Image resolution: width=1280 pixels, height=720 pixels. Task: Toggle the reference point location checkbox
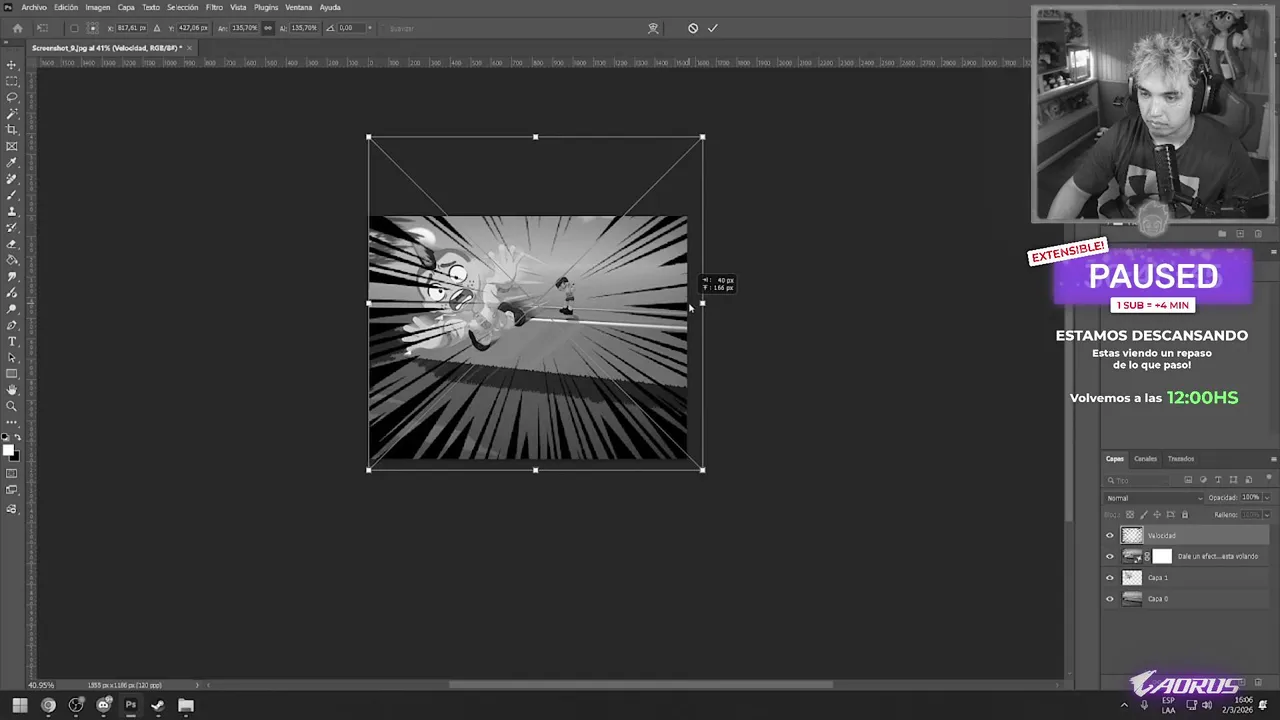click(x=74, y=28)
